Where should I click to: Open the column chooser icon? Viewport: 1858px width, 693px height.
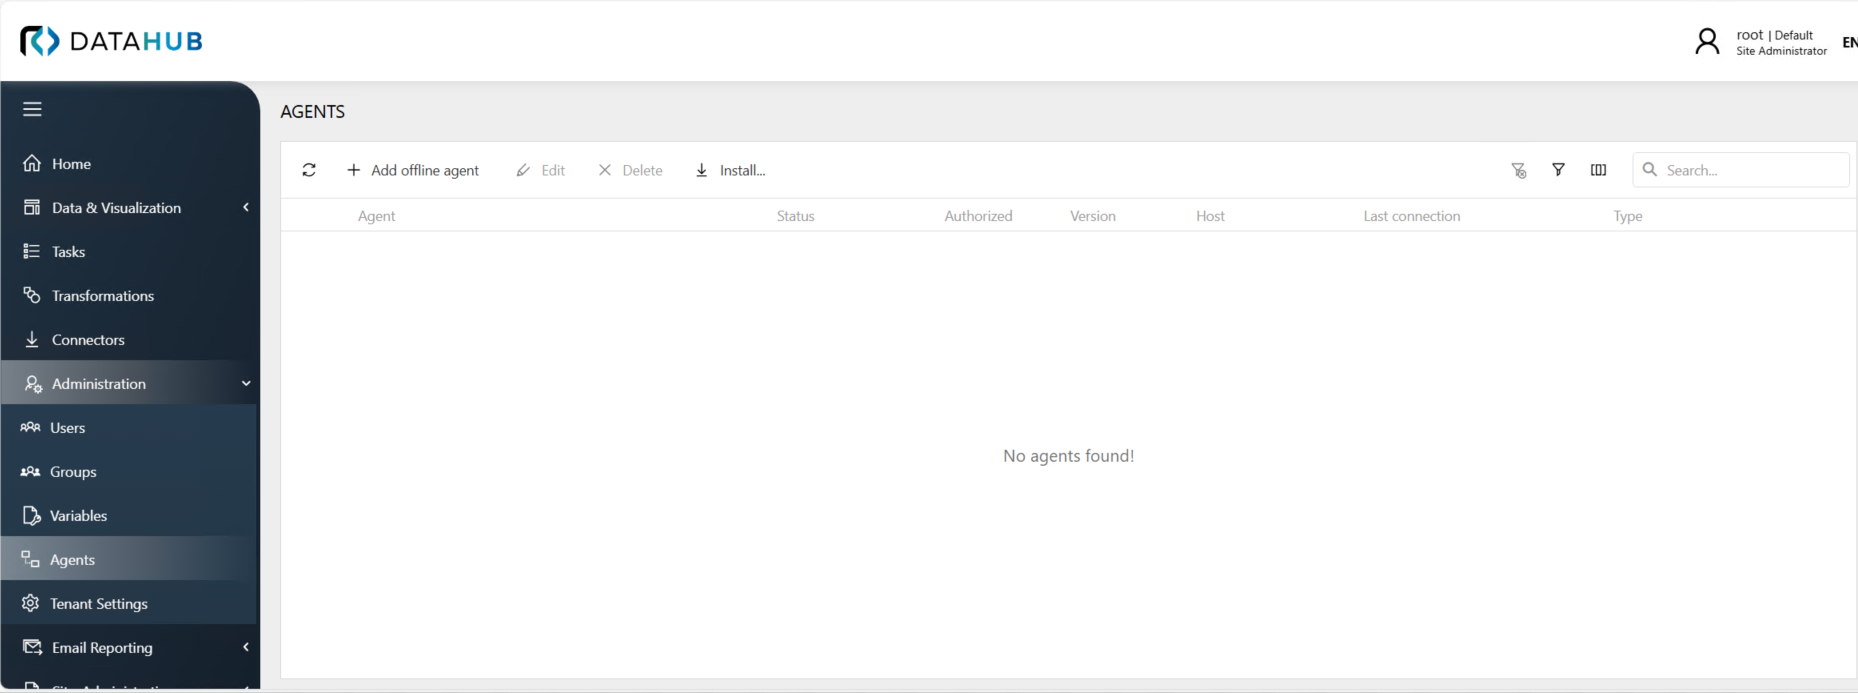(x=1598, y=170)
